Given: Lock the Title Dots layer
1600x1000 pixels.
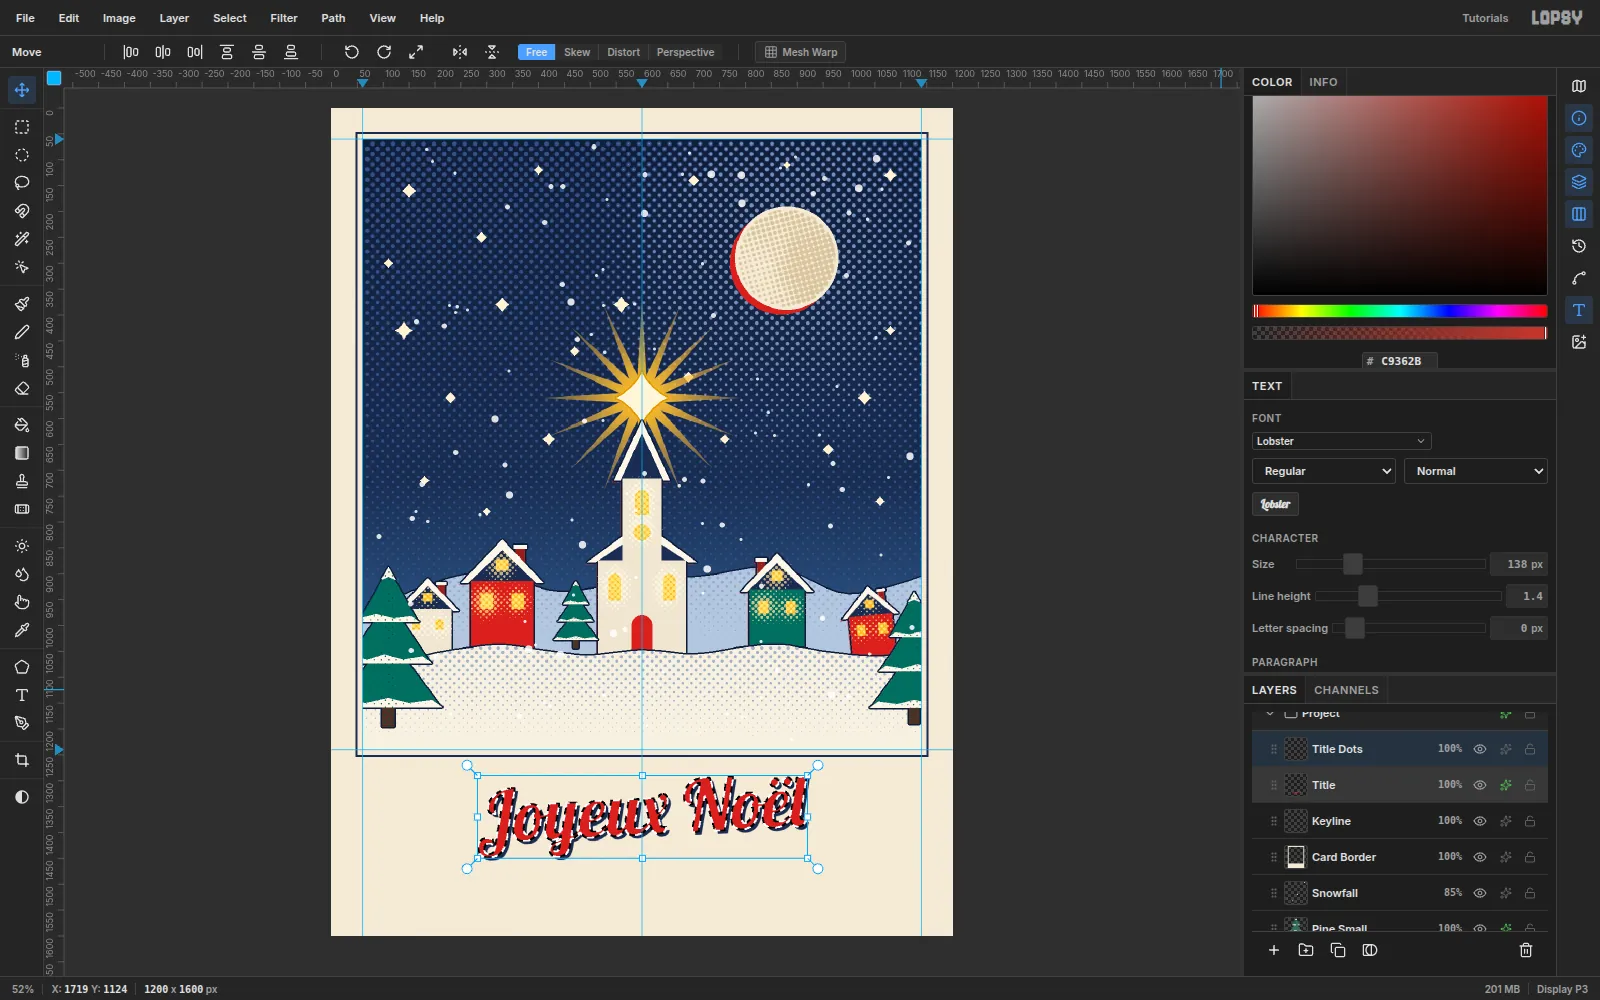Looking at the screenshot, I should pos(1530,749).
